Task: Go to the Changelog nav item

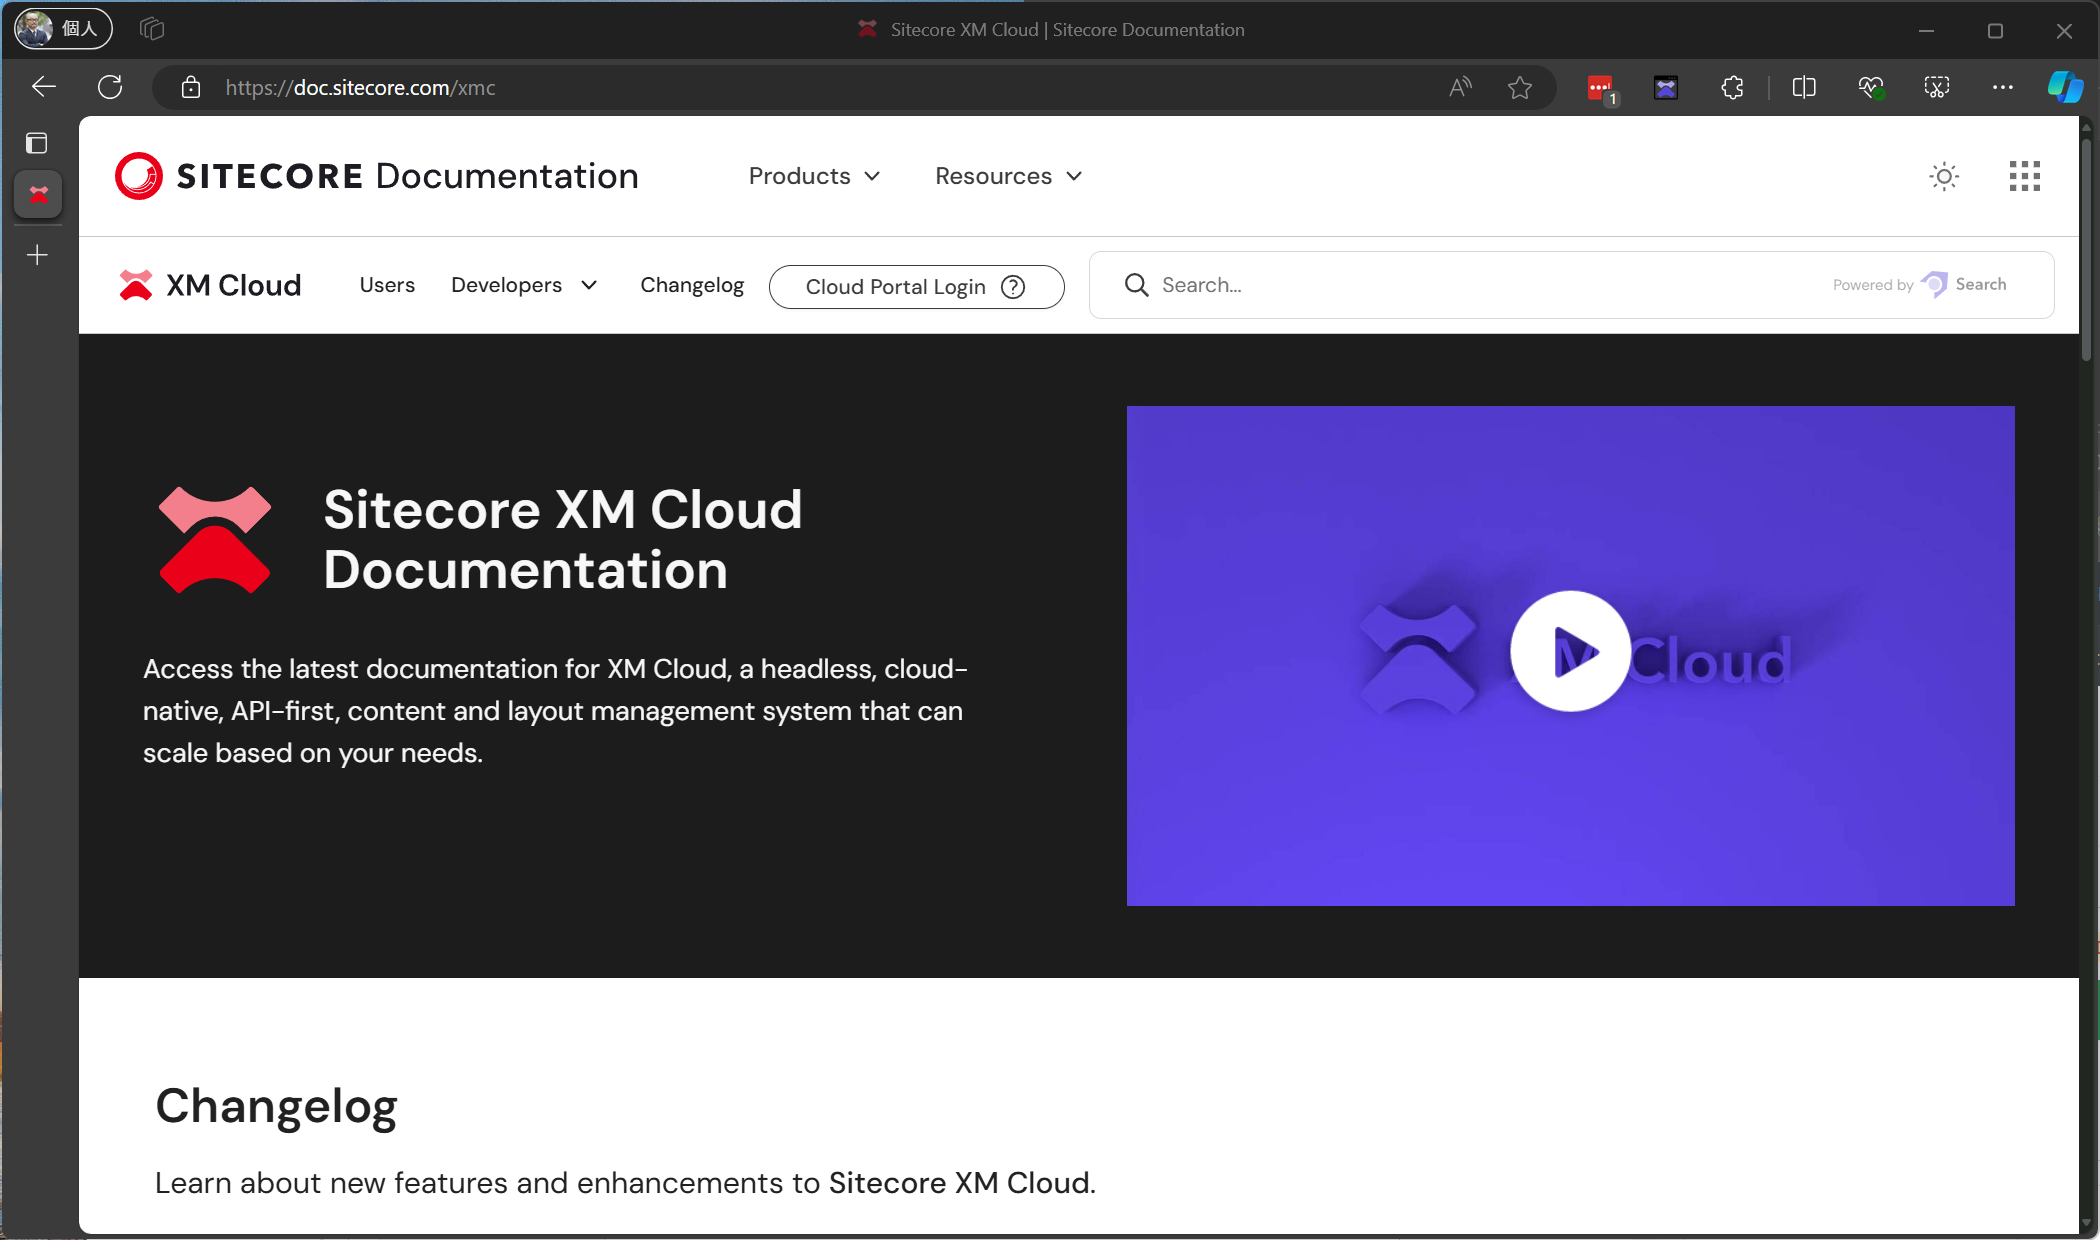Action: [692, 285]
